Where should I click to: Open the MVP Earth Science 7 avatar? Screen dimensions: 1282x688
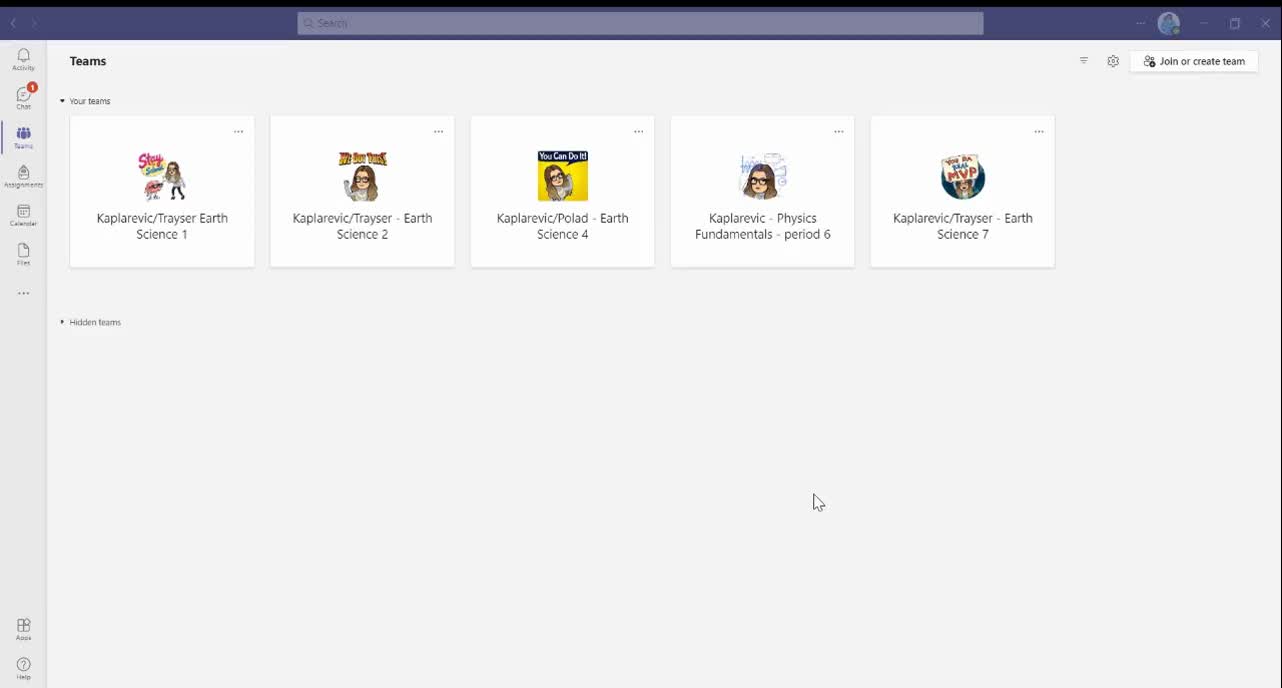962,176
